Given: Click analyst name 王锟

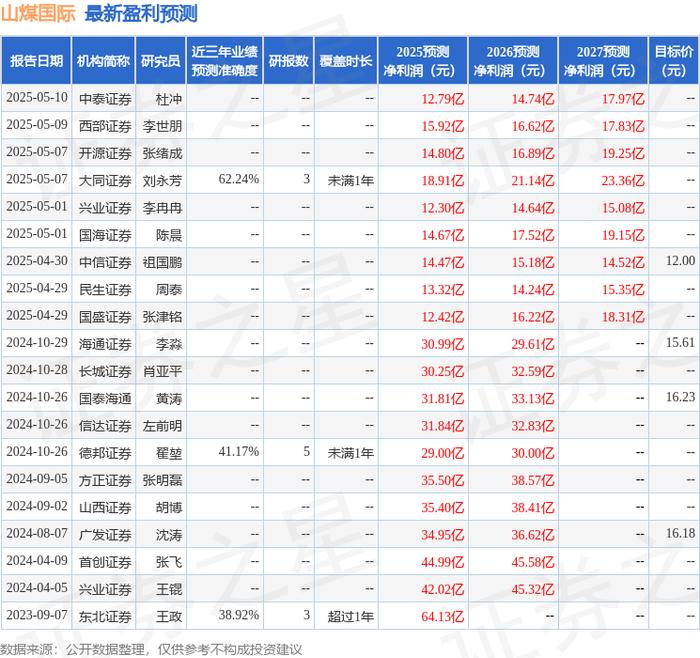Looking at the screenshot, I should 169,589.
